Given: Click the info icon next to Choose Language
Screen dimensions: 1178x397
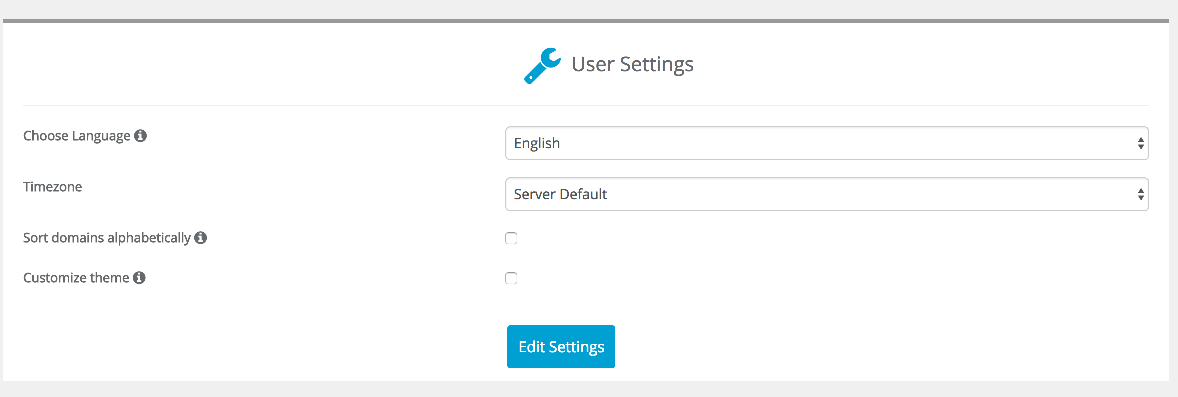Looking at the screenshot, I should pyautogui.click(x=140, y=136).
